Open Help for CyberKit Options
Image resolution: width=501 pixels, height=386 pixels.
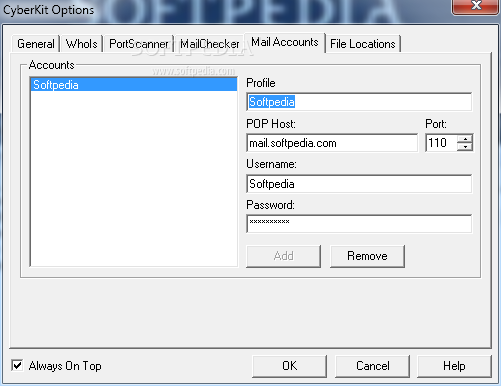454,366
